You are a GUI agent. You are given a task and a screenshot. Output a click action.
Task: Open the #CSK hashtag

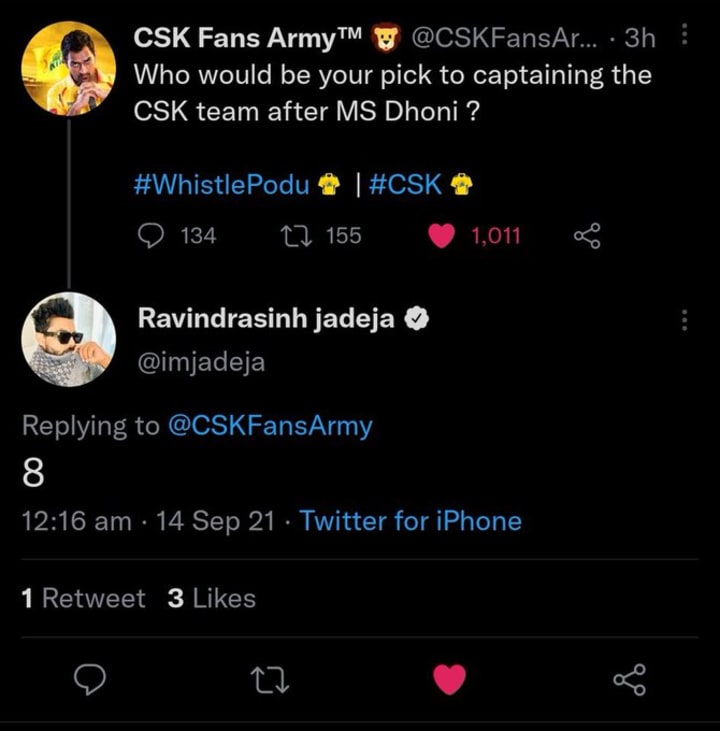[x=405, y=185]
